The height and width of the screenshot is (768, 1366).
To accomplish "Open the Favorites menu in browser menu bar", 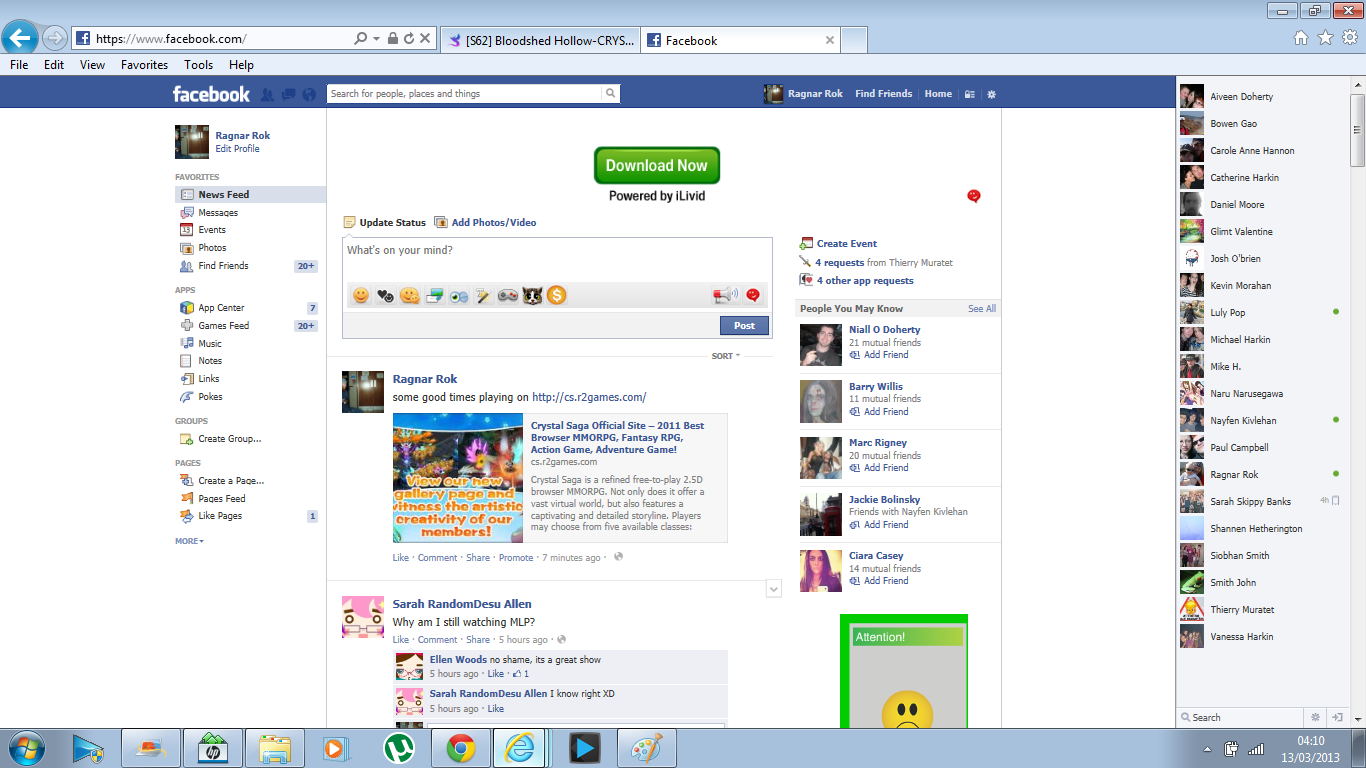I will [x=144, y=65].
